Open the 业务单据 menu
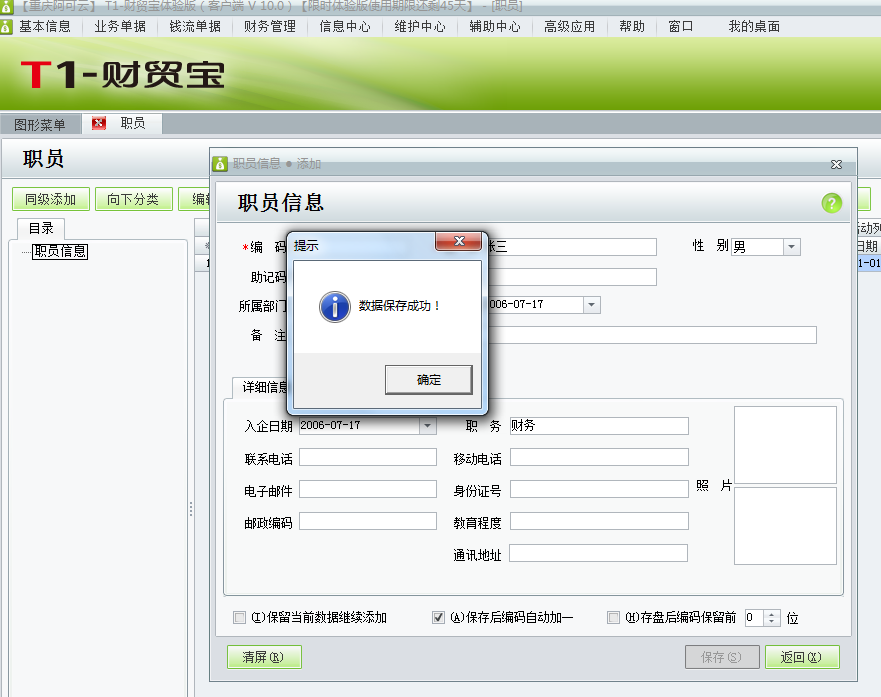Viewport: 881px width, 697px height. coord(119,27)
